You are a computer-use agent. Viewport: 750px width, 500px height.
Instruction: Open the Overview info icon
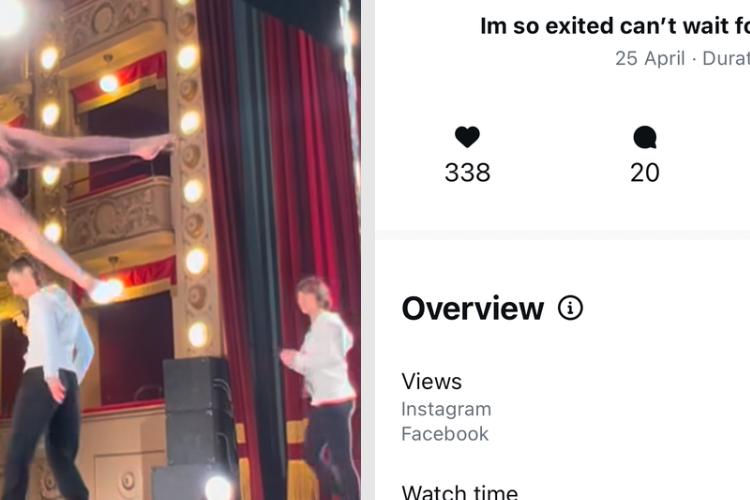tap(570, 308)
